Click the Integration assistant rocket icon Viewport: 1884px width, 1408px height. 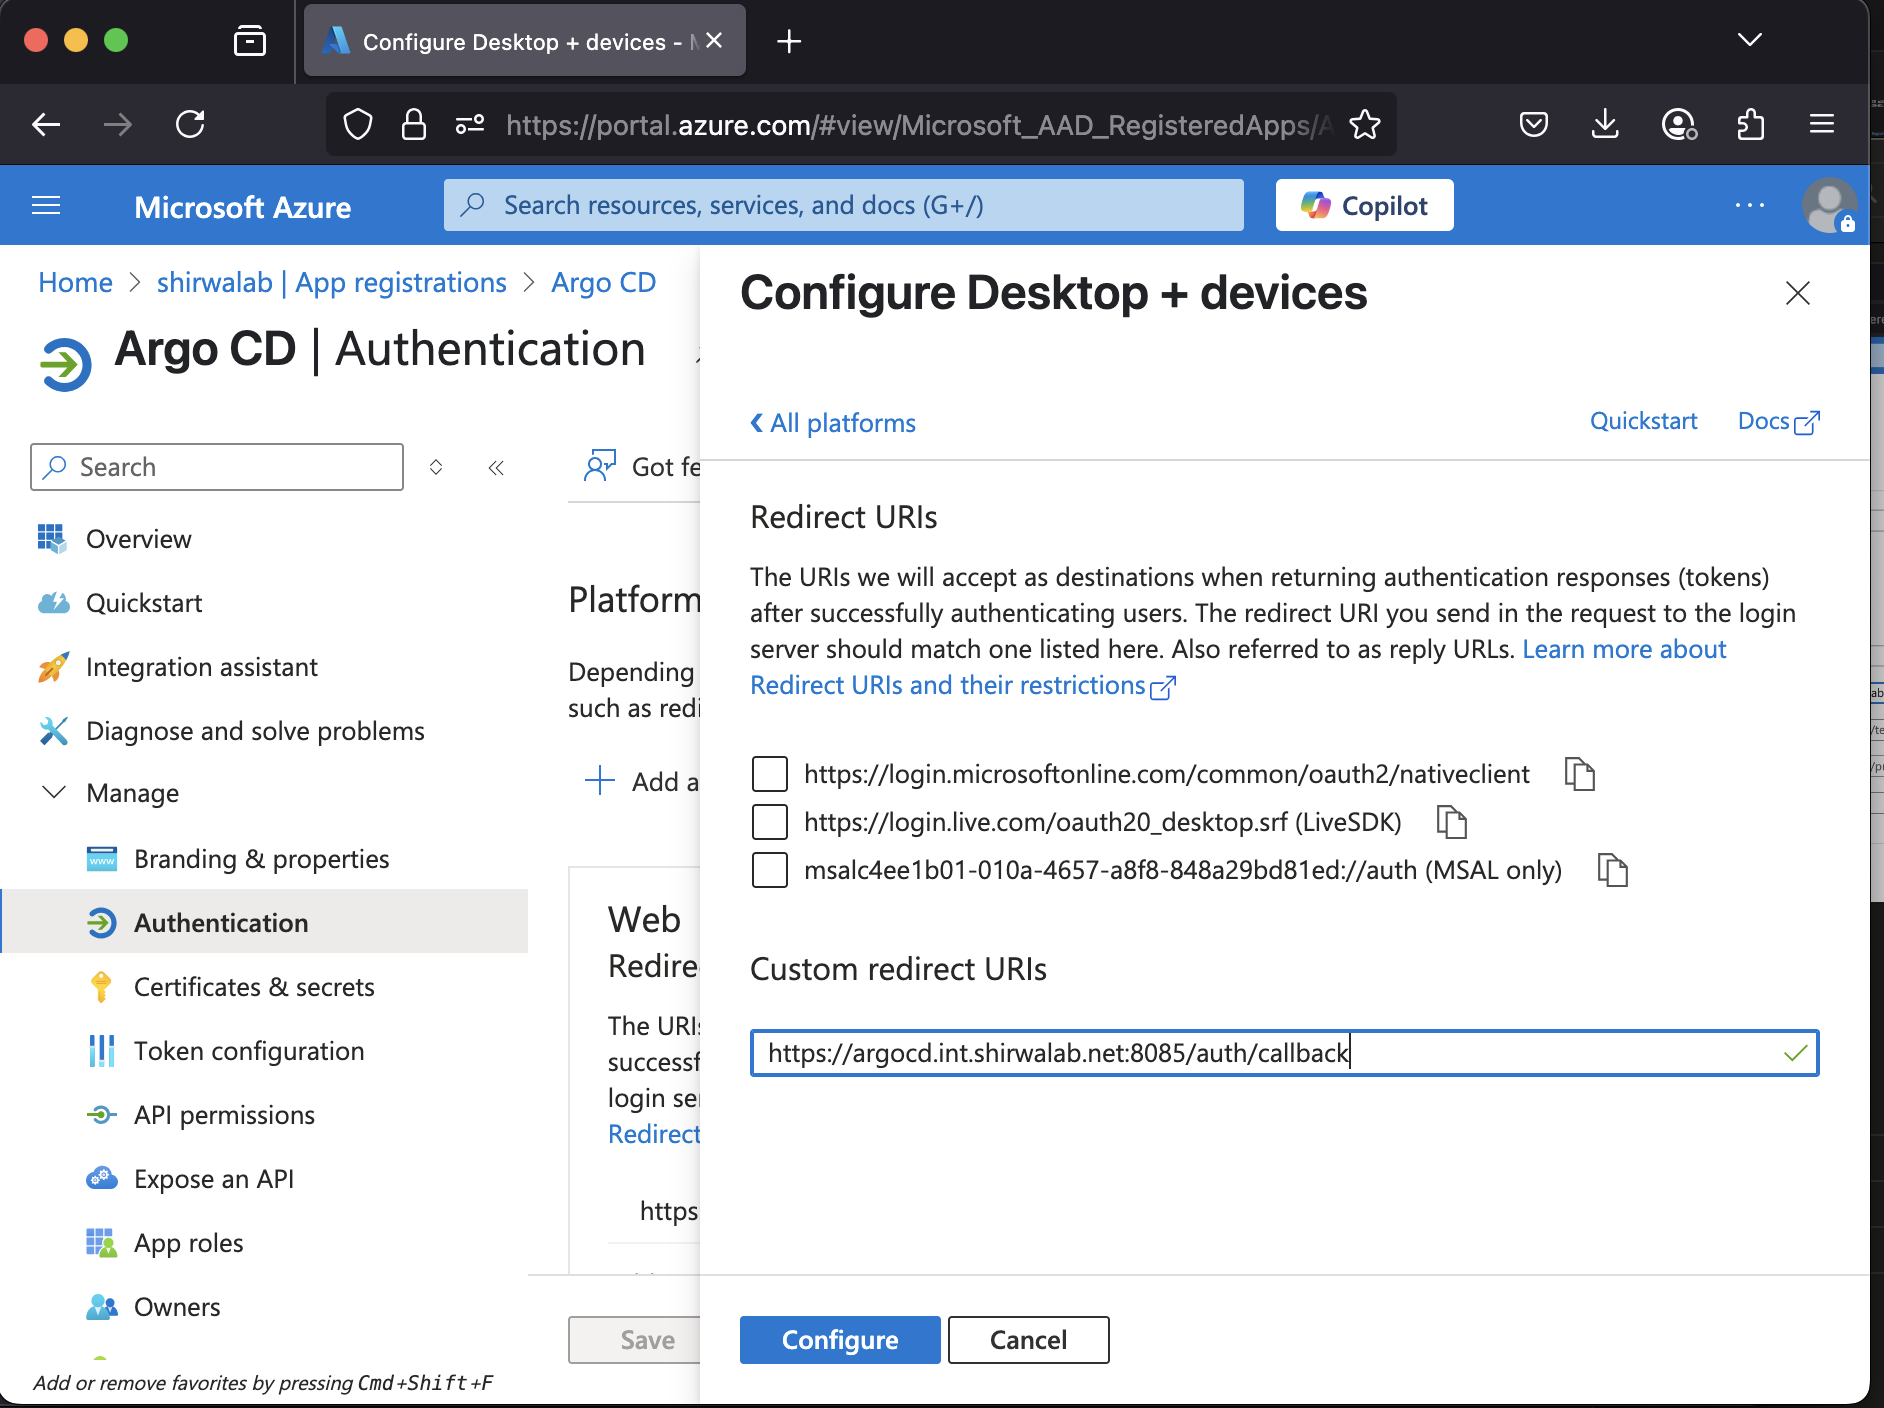tap(53, 667)
